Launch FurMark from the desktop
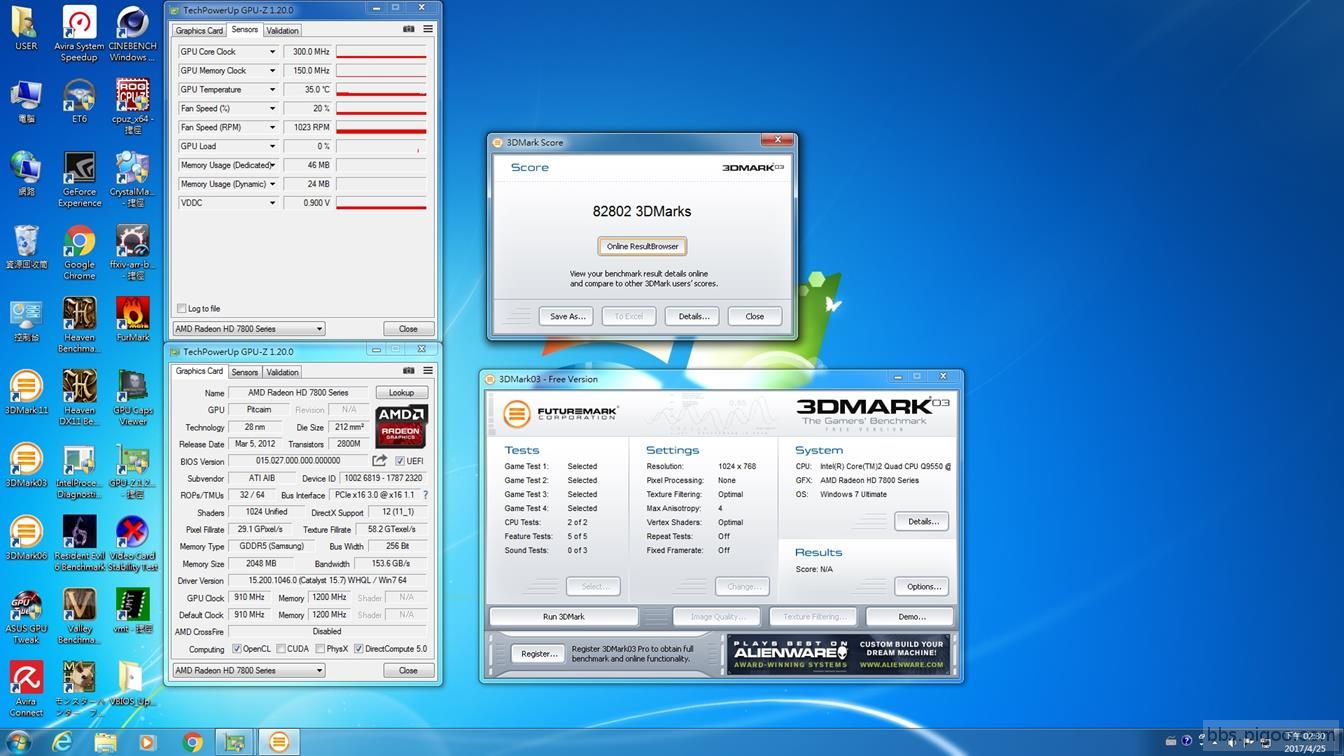 132,320
